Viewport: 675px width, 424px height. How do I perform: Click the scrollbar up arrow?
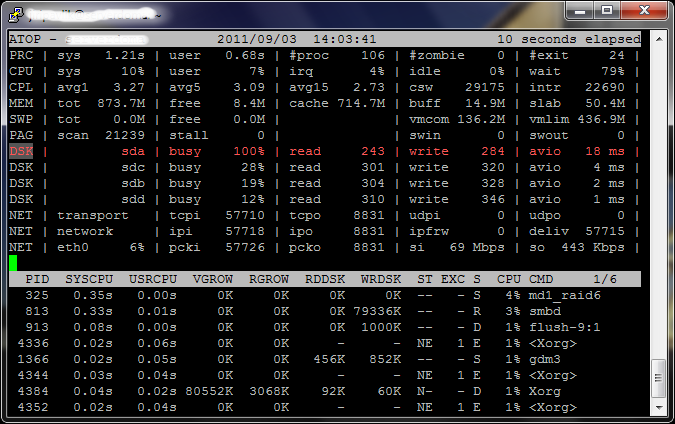[659, 39]
